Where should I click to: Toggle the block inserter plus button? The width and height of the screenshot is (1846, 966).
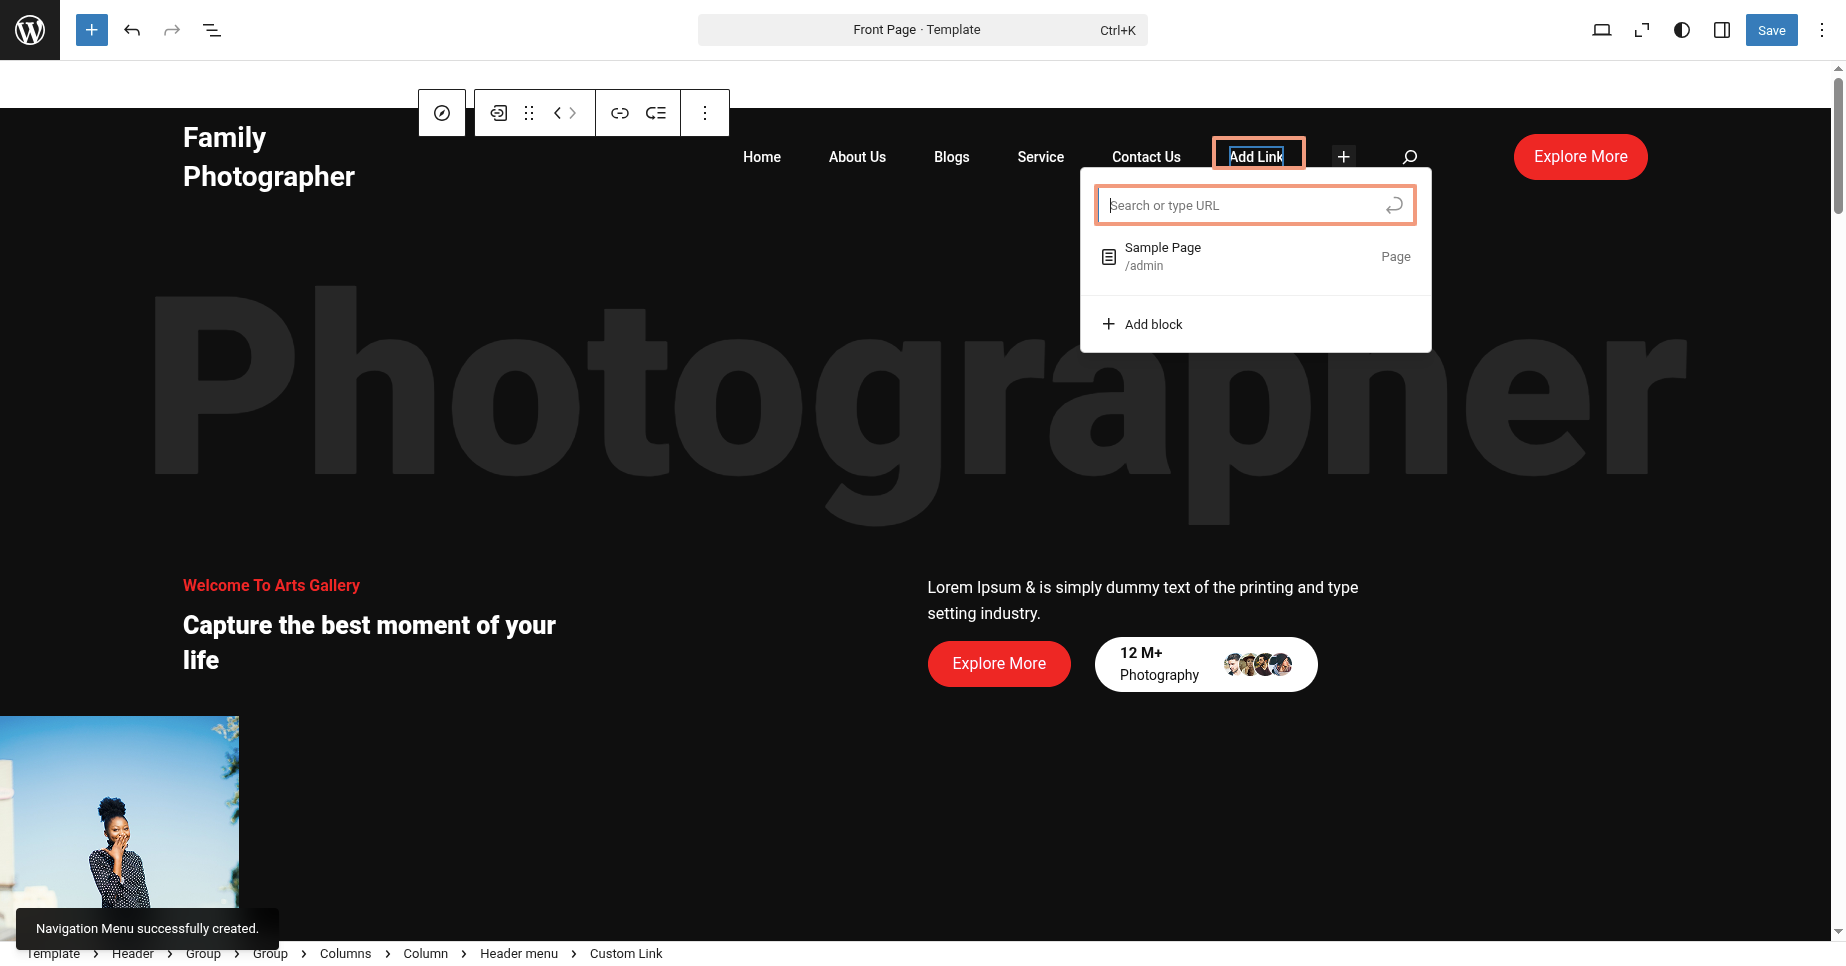tap(92, 30)
